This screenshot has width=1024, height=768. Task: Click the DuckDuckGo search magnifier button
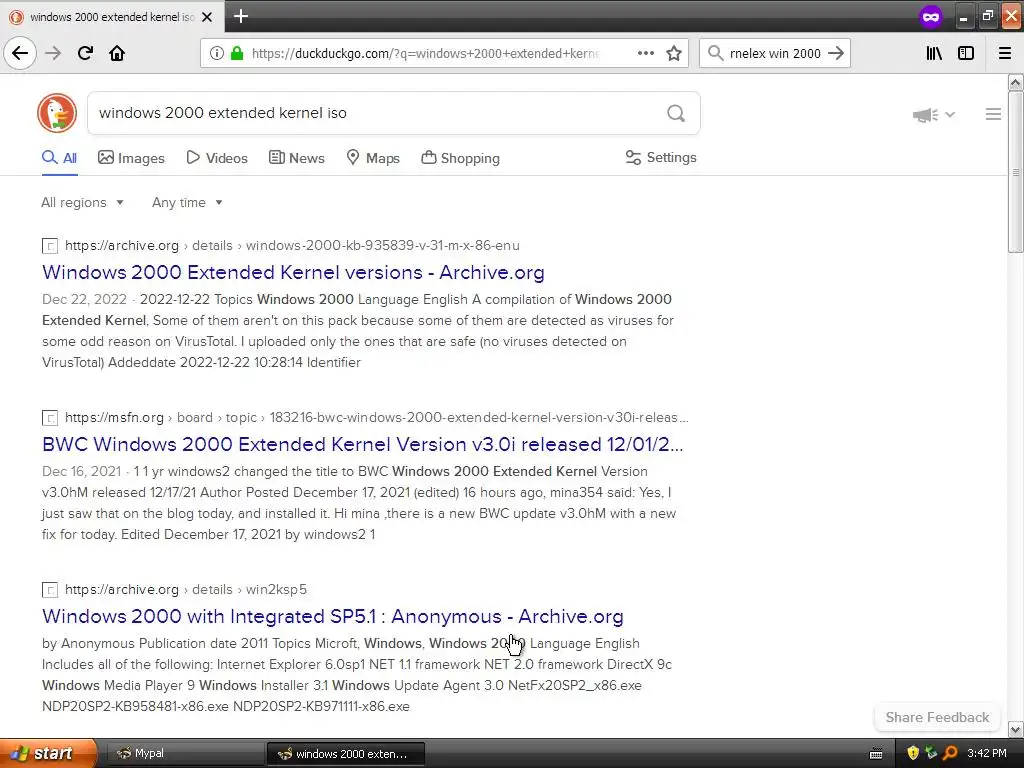click(676, 114)
